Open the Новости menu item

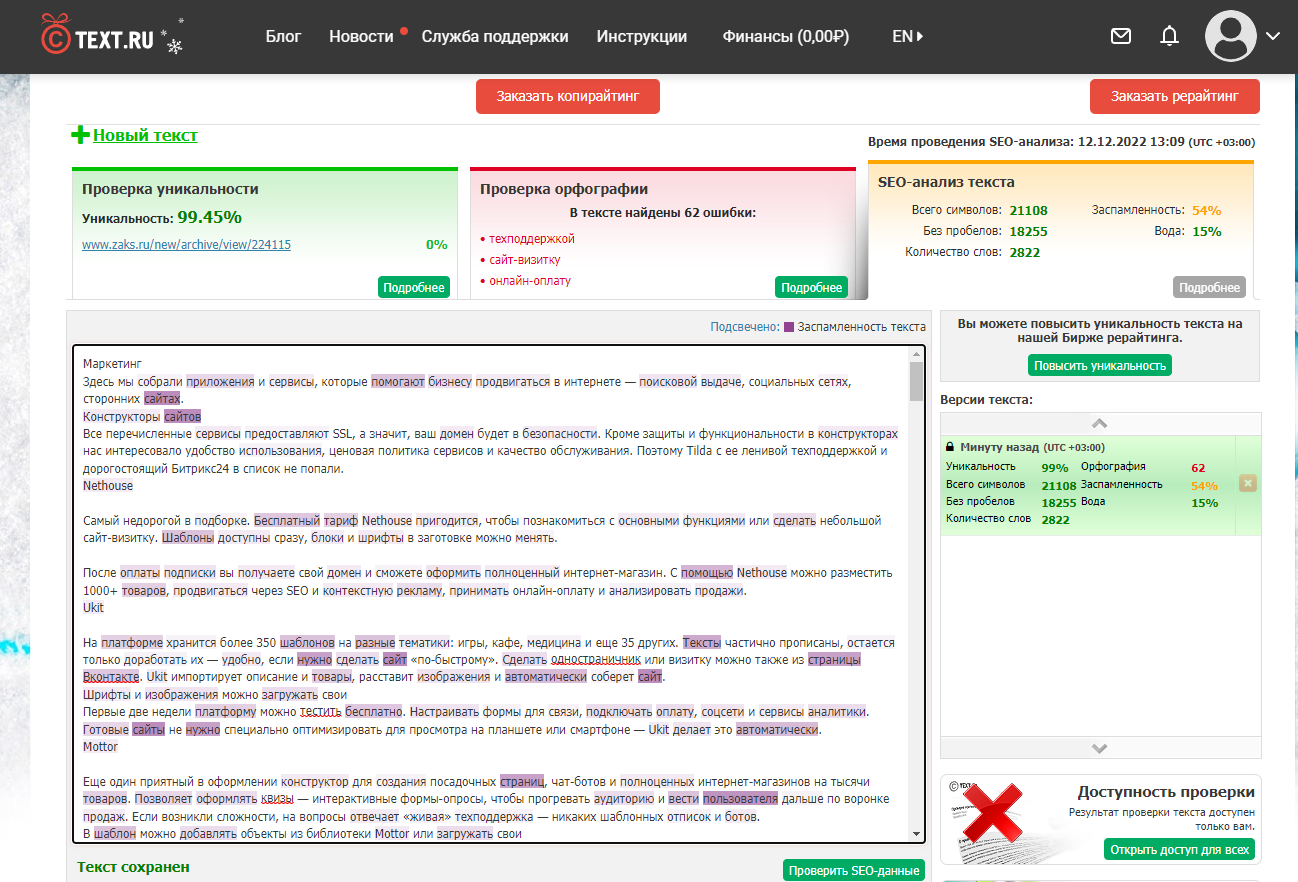tap(361, 36)
